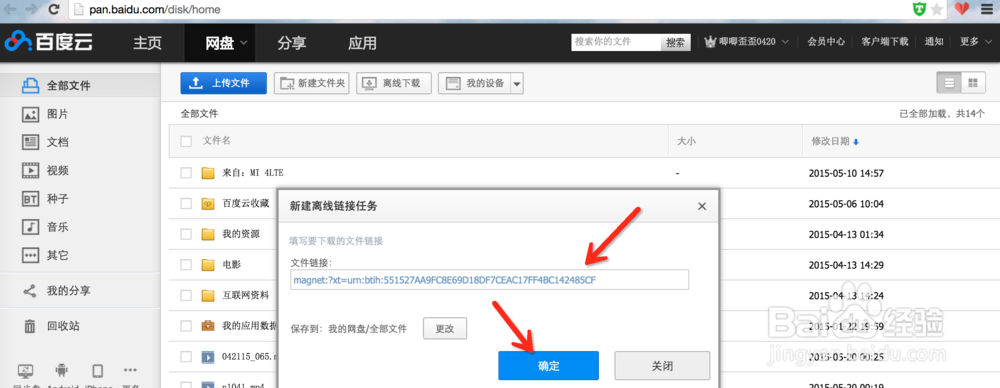Click the red heart extension icon
Viewport: 1000px width, 388px height.
pos(962,9)
